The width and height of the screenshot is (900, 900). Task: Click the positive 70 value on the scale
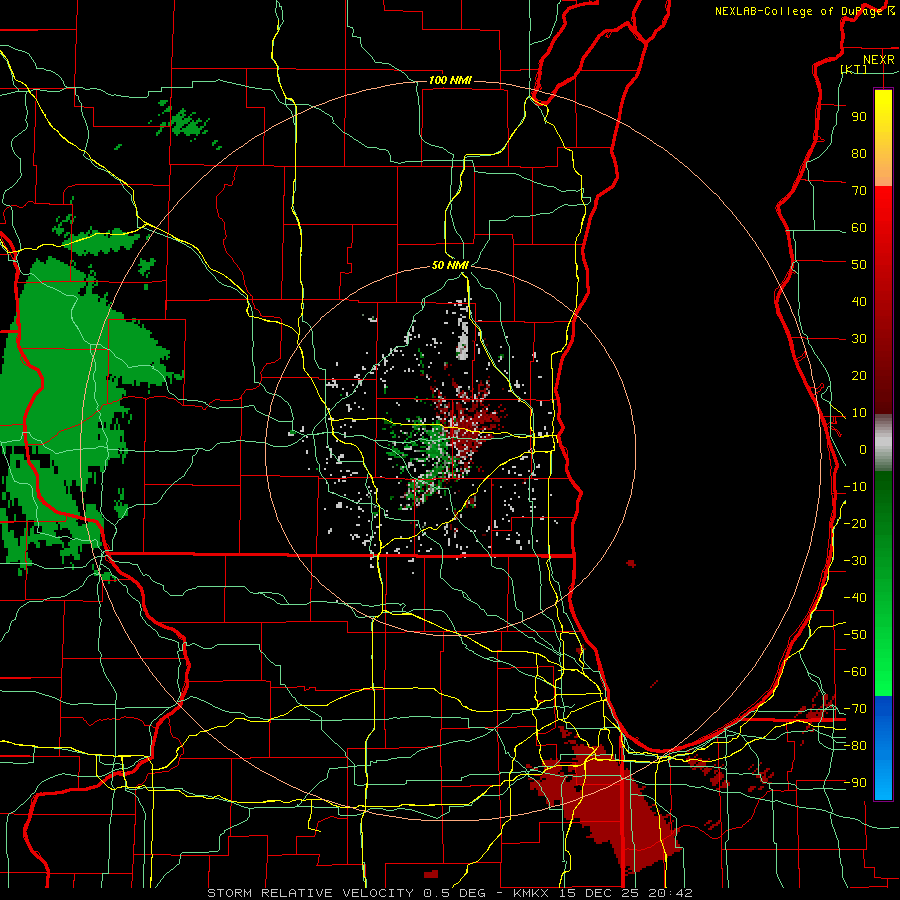(x=859, y=191)
